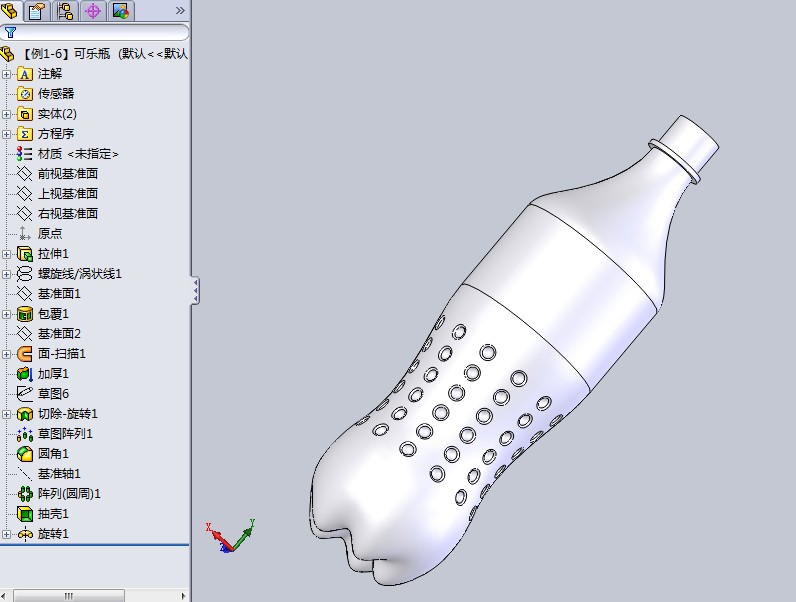Image resolution: width=796 pixels, height=602 pixels.
Task: Expand the 切除-旋转1 revolved cut
Action: point(6,414)
